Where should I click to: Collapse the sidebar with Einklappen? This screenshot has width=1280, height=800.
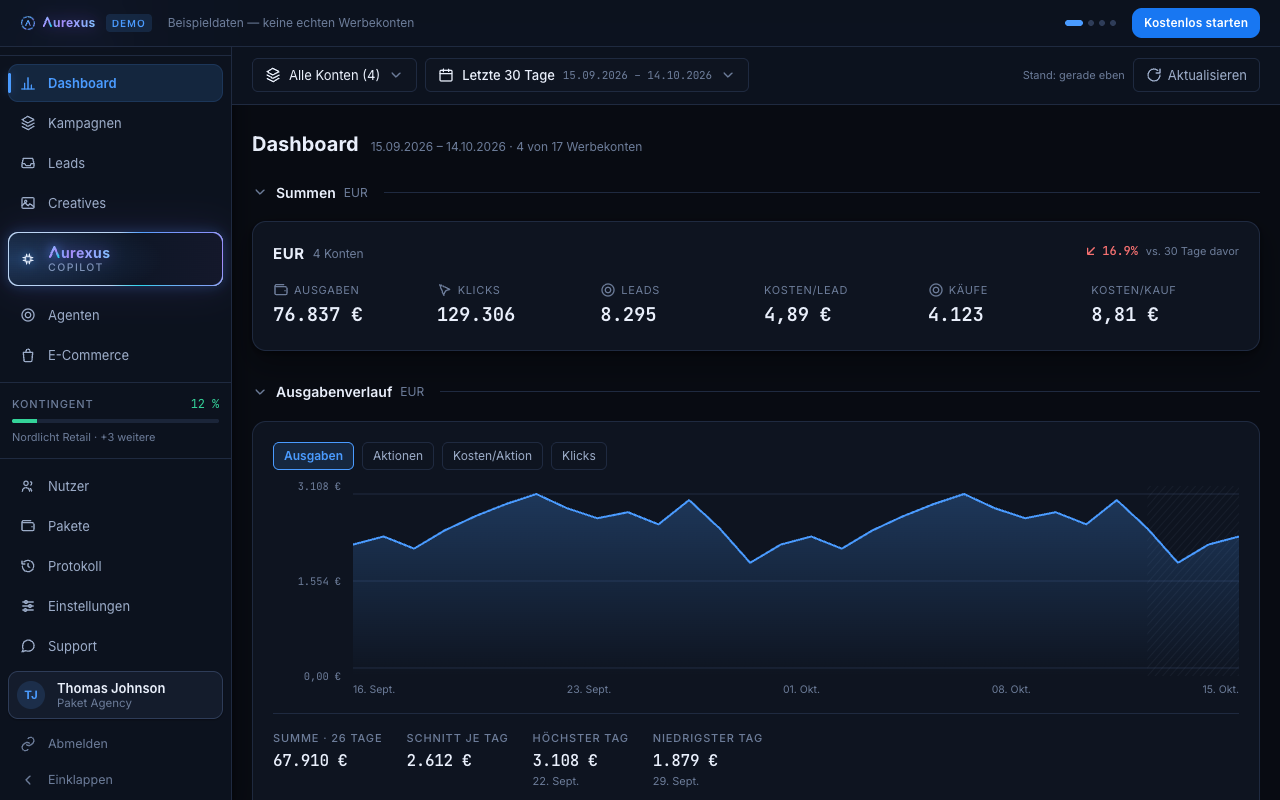tap(115, 780)
